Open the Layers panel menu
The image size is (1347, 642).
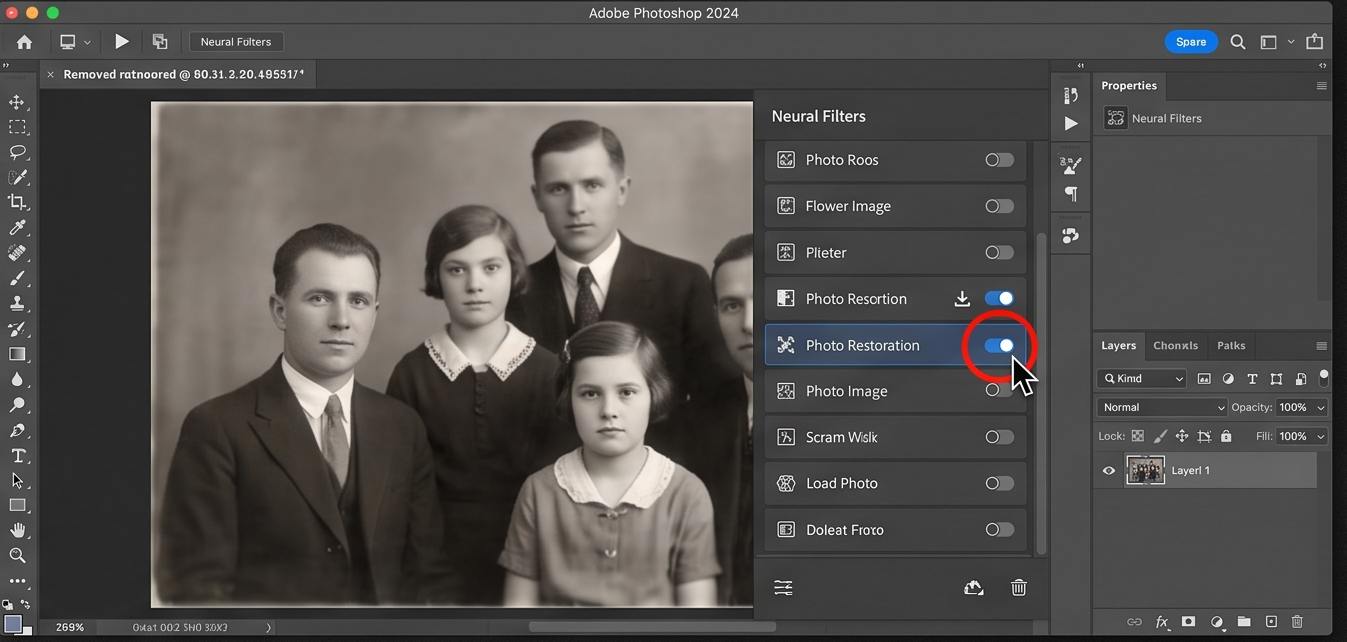coord(1321,346)
